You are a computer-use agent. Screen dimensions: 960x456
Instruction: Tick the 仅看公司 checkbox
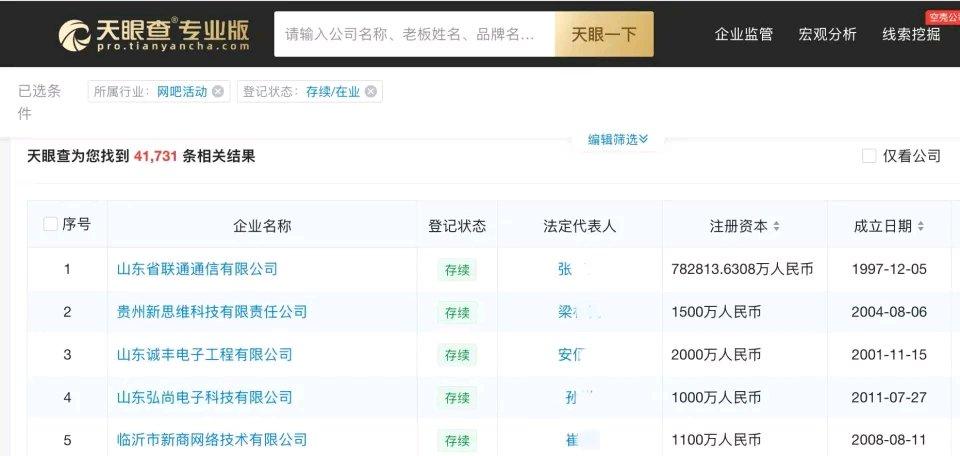click(869, 156)
